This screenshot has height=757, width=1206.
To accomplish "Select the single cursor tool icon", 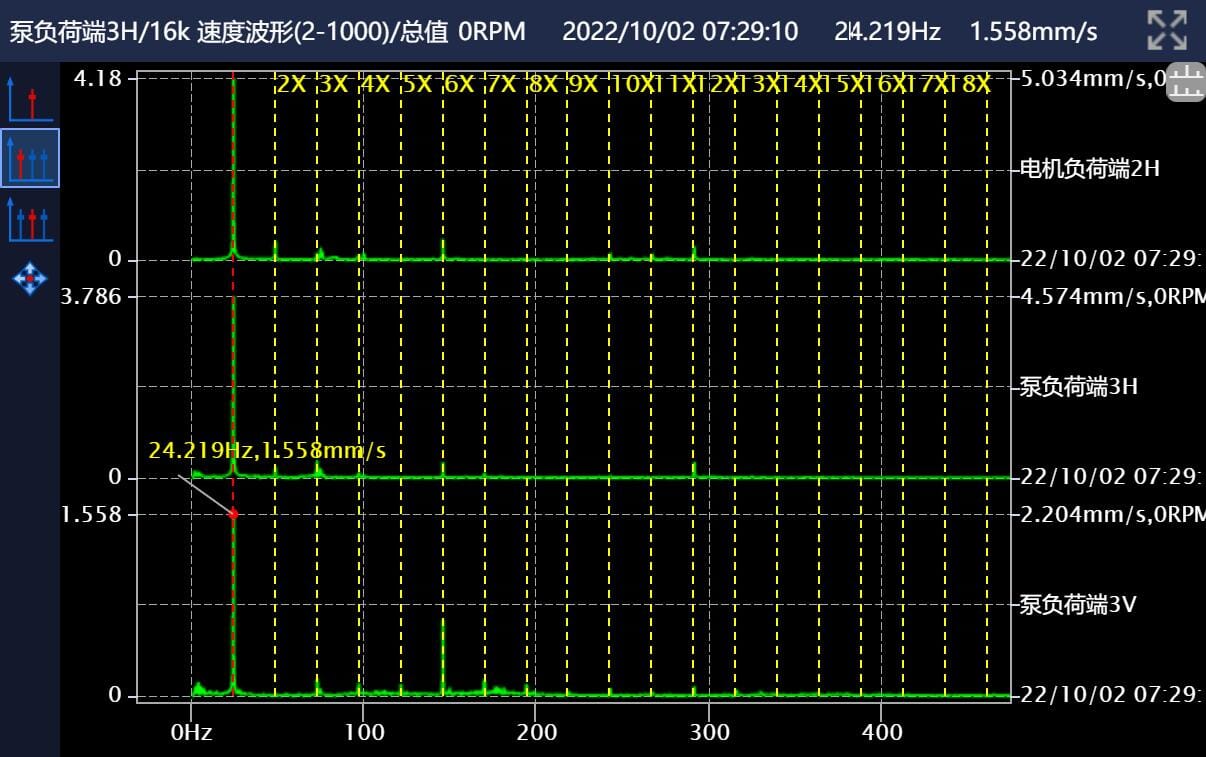I will [29, 99].
